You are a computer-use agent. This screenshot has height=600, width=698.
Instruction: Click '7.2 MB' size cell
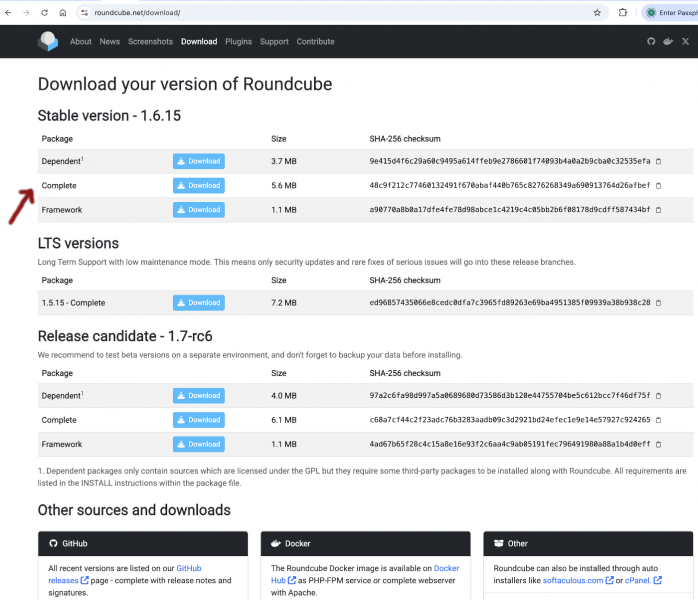pos(284,303)
